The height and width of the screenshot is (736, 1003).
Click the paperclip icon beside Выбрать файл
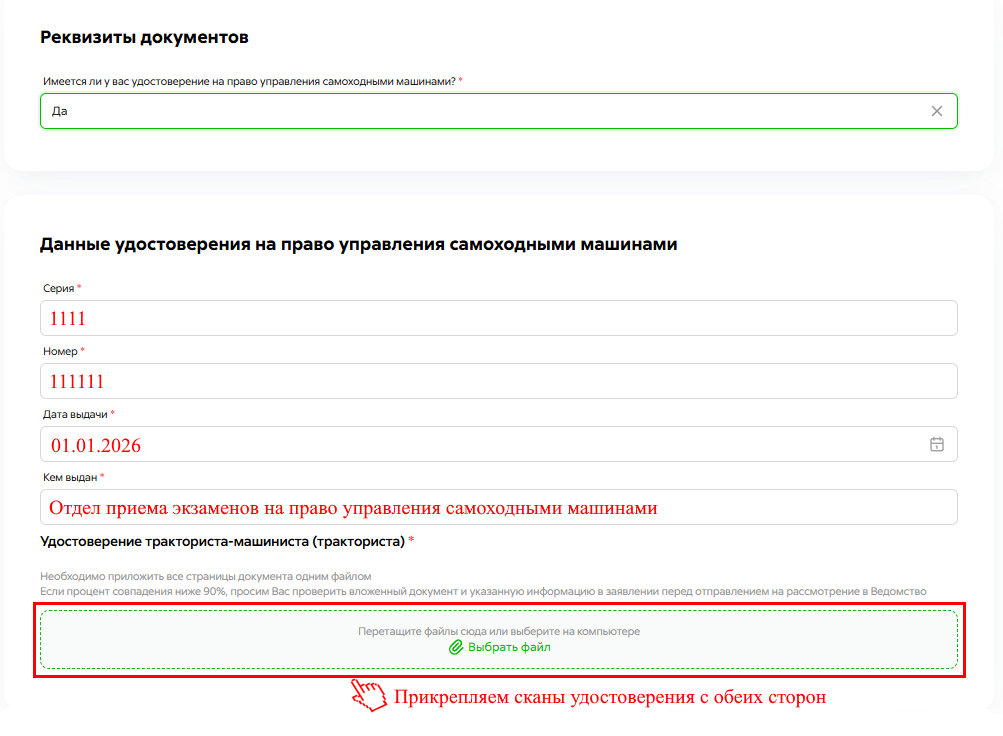tap(456, 648)
